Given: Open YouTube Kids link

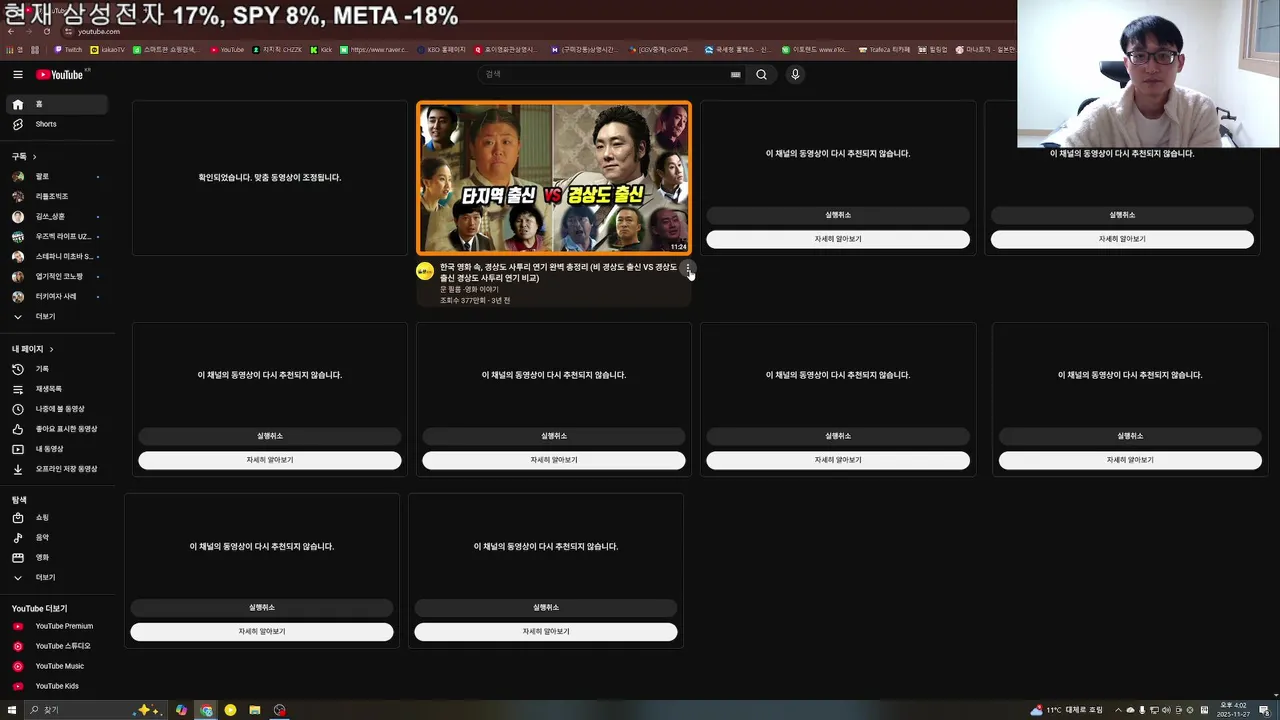Looking at the screenshot, I should [x=56, y=686].
